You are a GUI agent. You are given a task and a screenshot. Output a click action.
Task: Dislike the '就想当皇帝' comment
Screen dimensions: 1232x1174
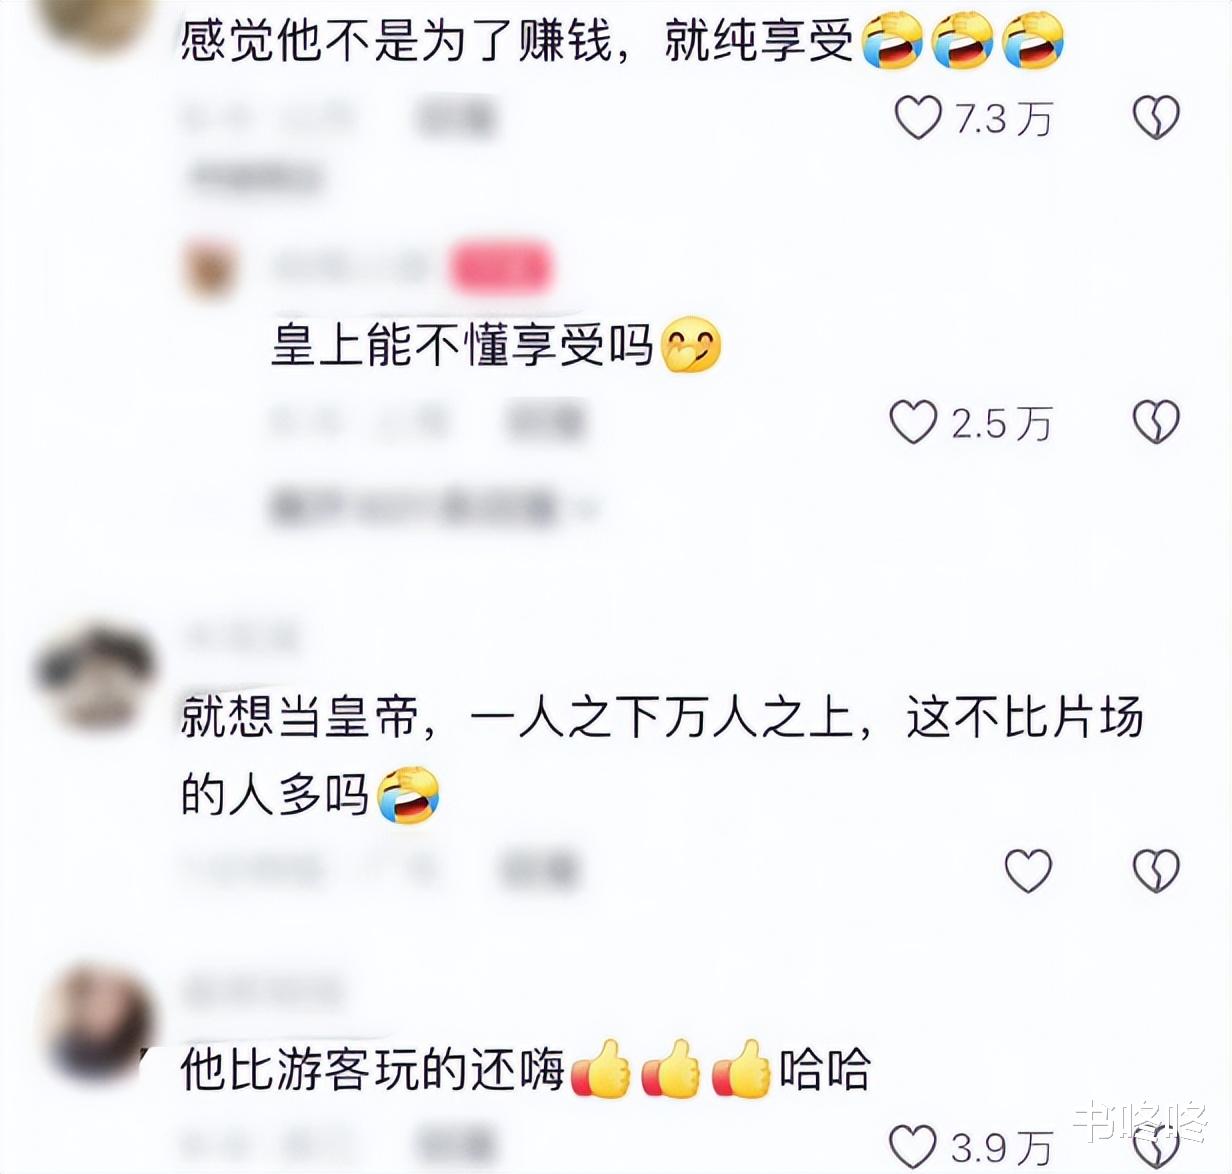click(1155, 870)
